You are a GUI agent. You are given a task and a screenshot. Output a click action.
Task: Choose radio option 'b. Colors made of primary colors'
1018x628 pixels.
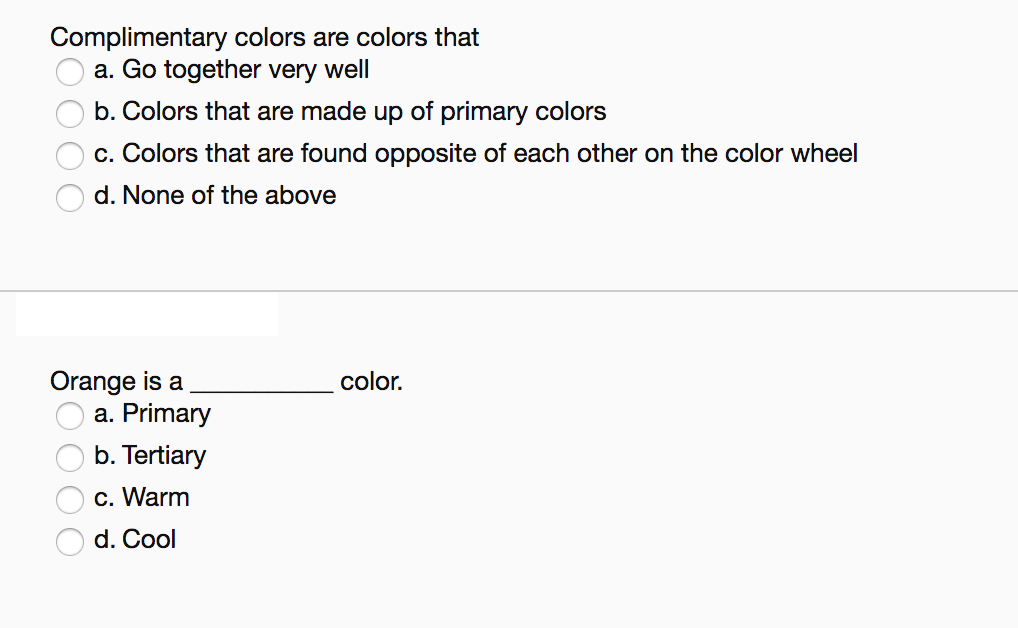coord(69,114)
